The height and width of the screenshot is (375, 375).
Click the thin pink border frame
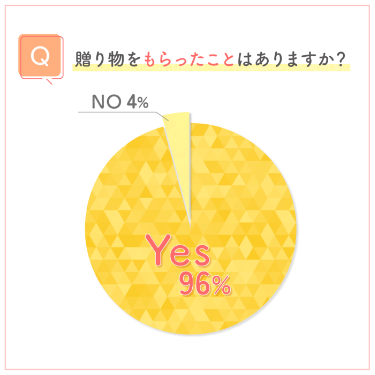coord(188,6)
